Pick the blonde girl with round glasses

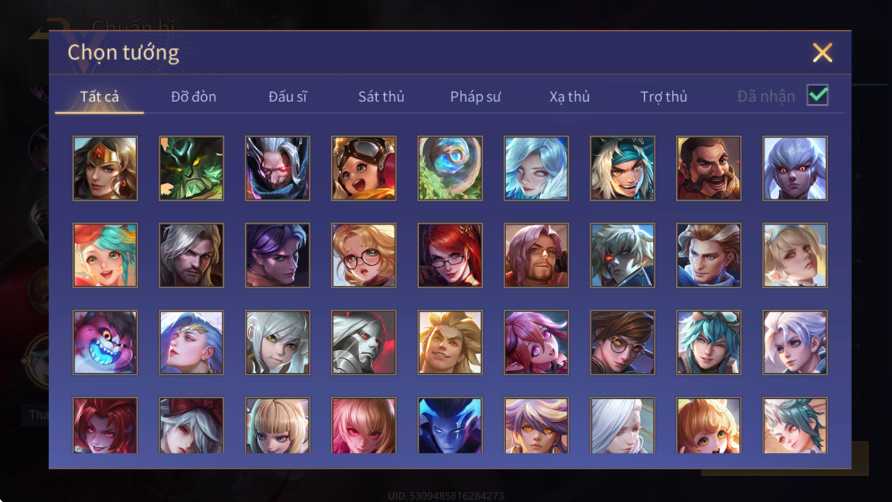pos(364,256)
